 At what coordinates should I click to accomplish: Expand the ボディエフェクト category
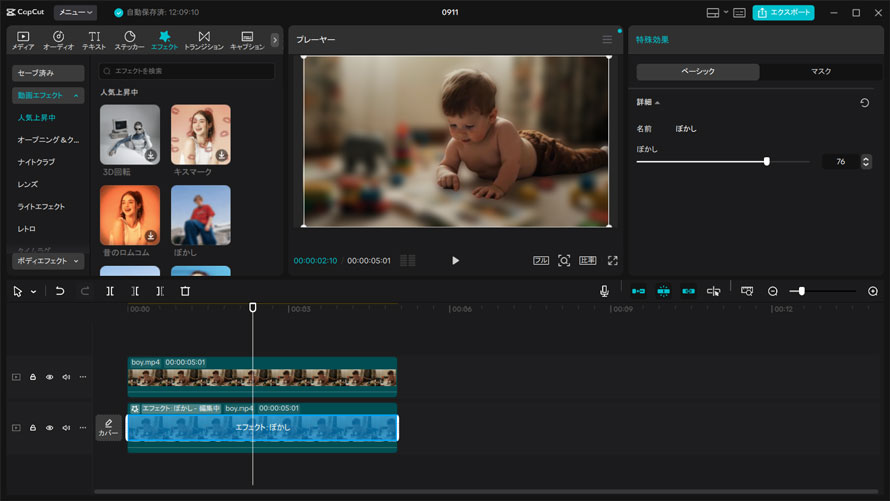pyautogui.click(x=48, y=261)
